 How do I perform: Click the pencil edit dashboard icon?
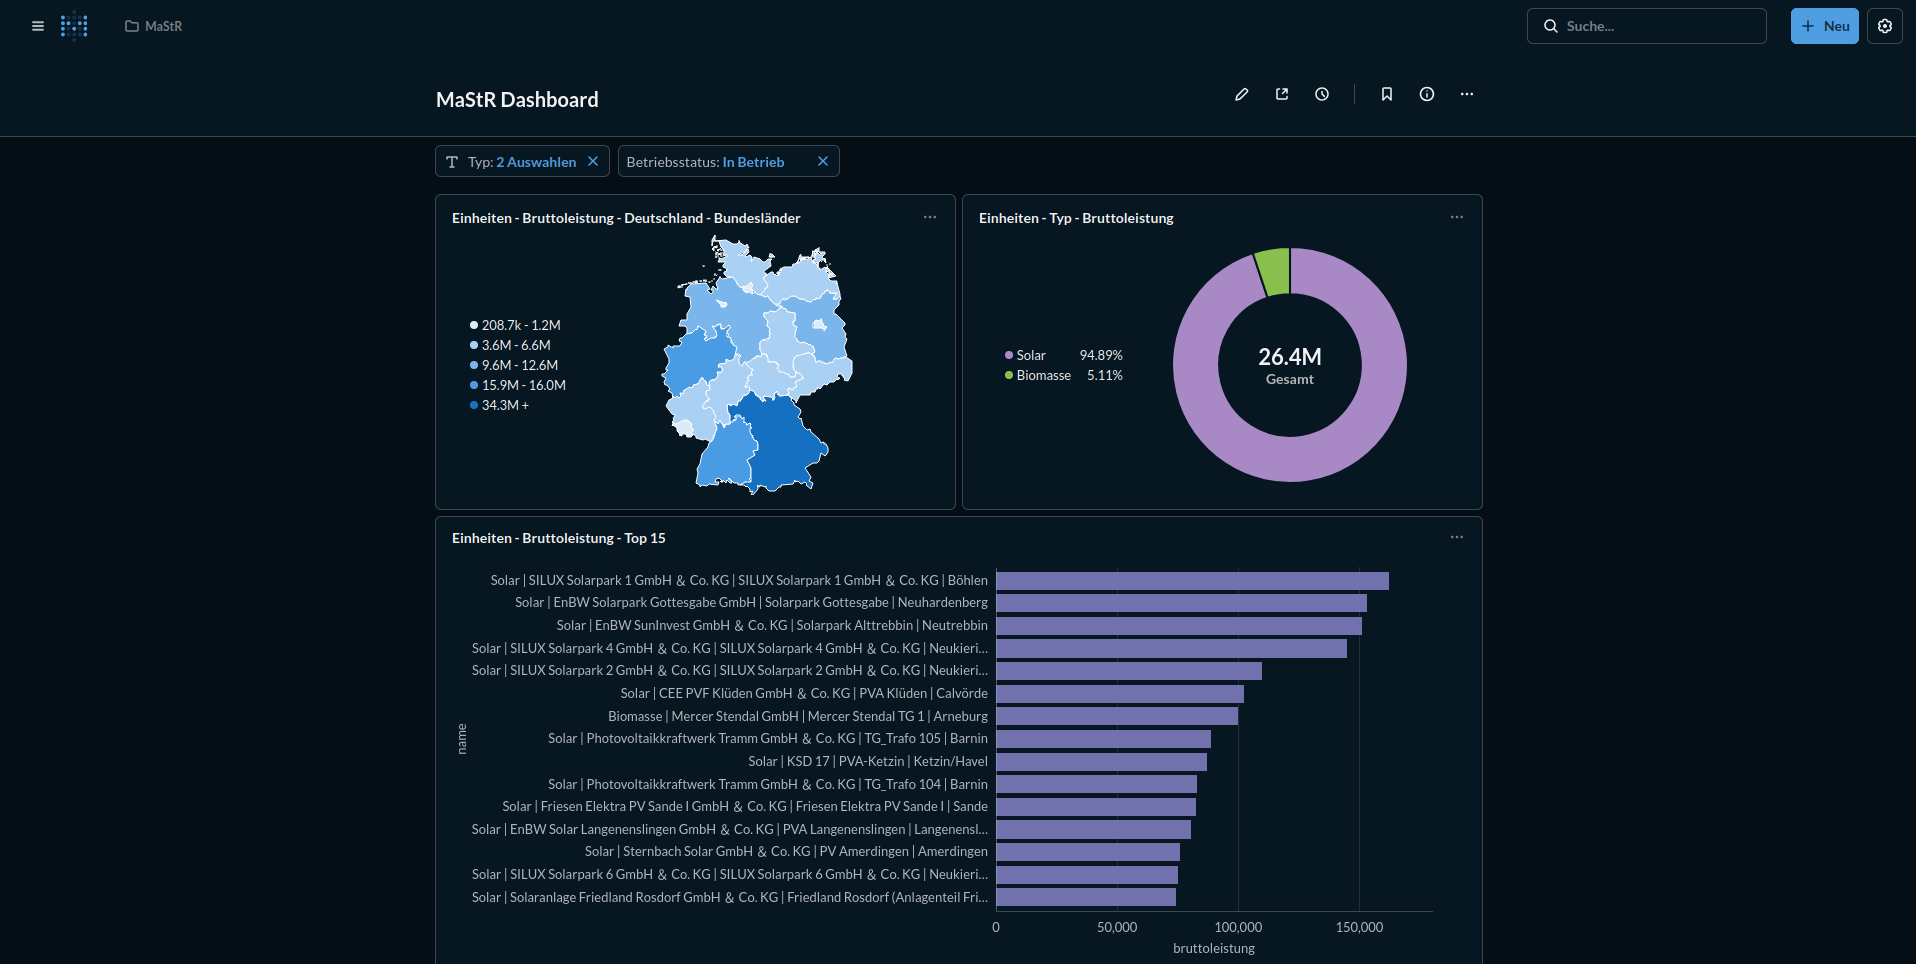1241,94
